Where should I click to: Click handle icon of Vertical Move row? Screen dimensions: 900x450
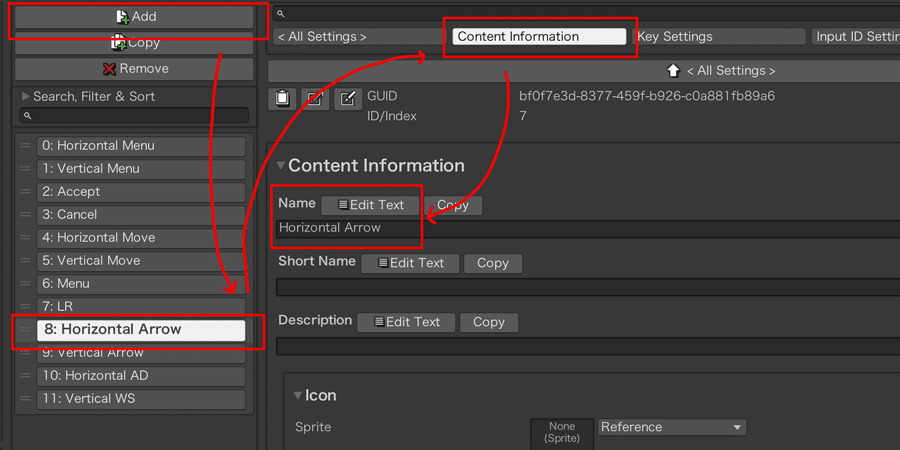(25, 261)
